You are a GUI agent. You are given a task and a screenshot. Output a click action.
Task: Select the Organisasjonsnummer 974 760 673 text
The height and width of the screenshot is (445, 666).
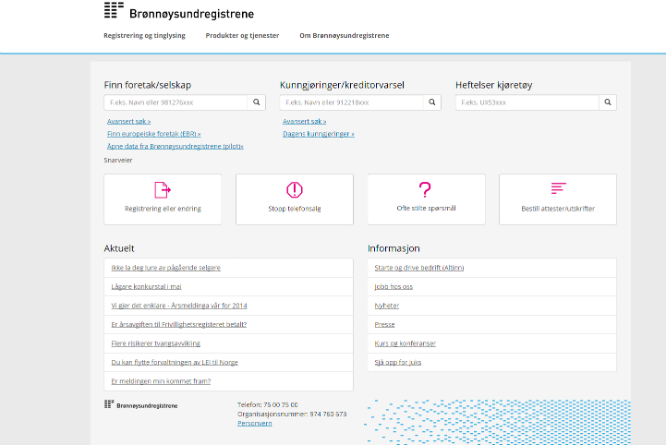click(x=292, y=414)
